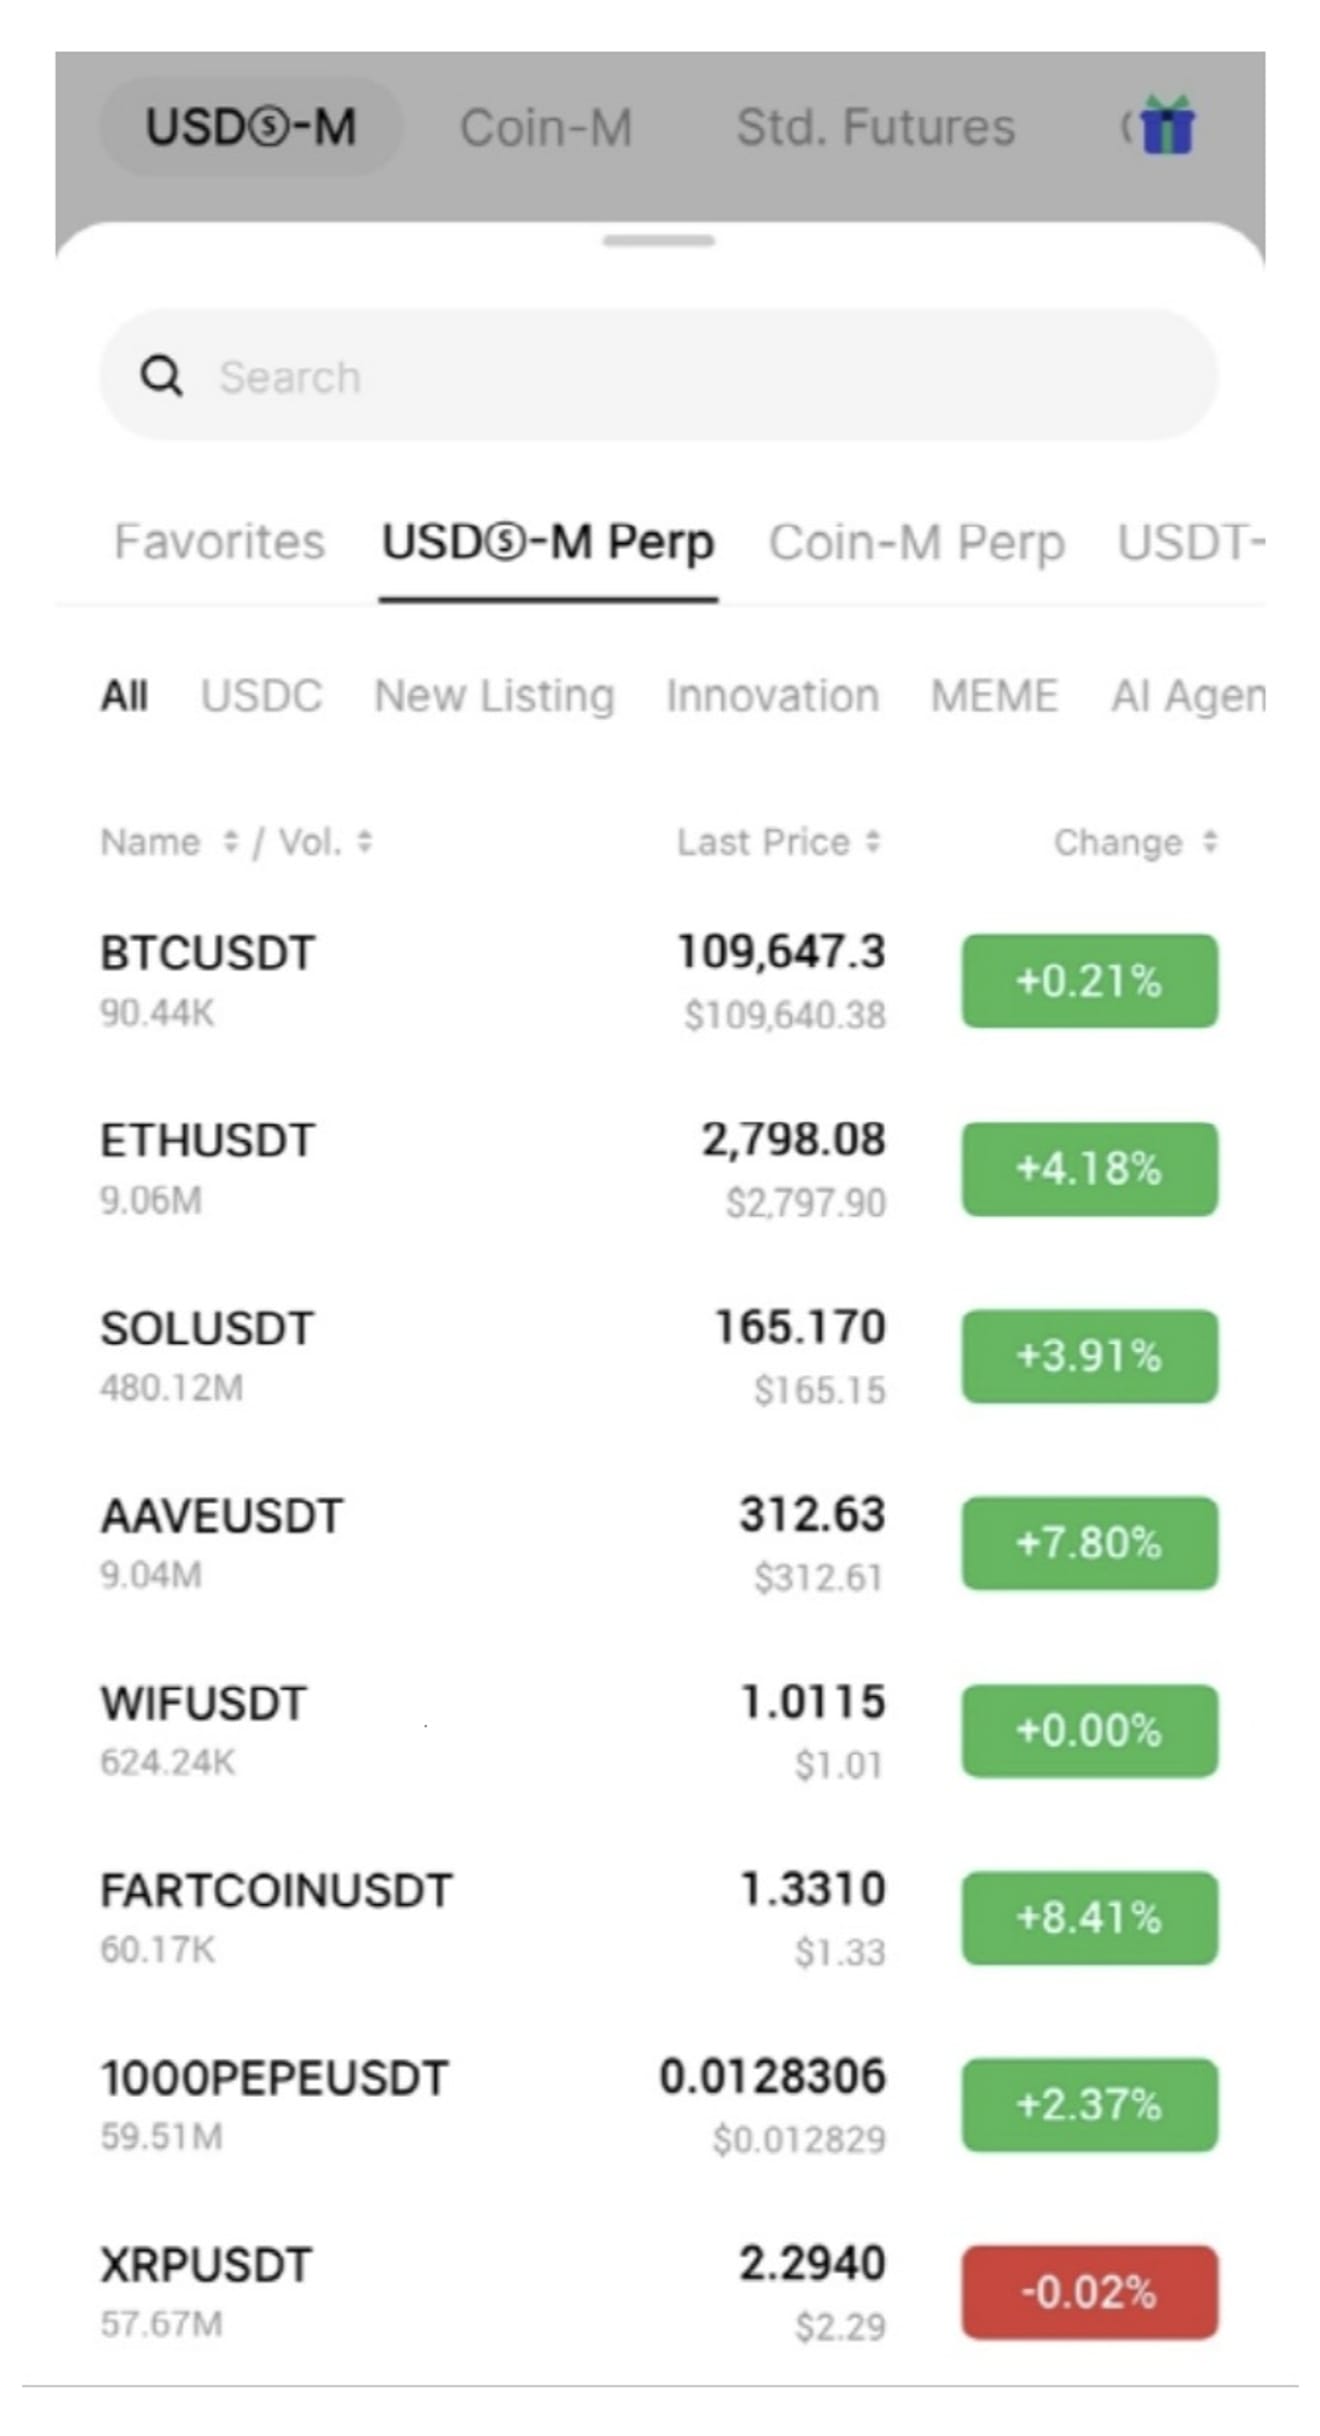Open the gift box rewards icon
The image size is (1320, 2436).
1167,125
